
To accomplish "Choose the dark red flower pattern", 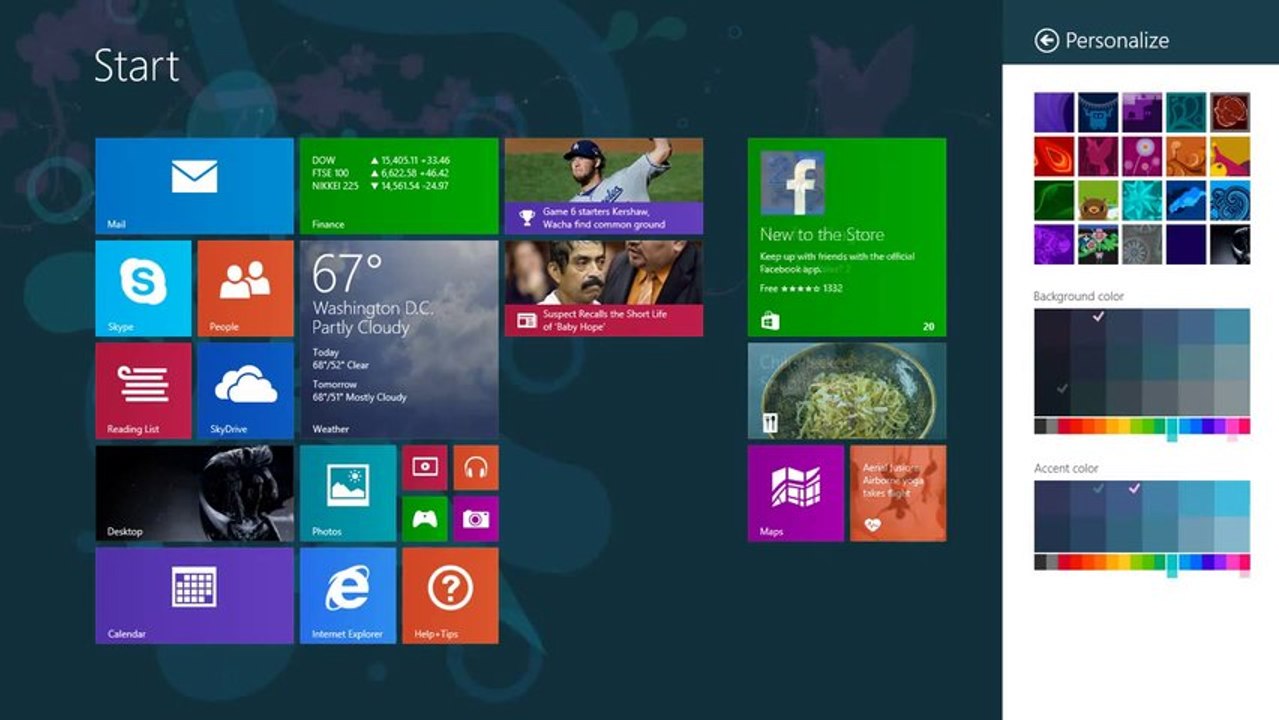I will (1230, 112).
